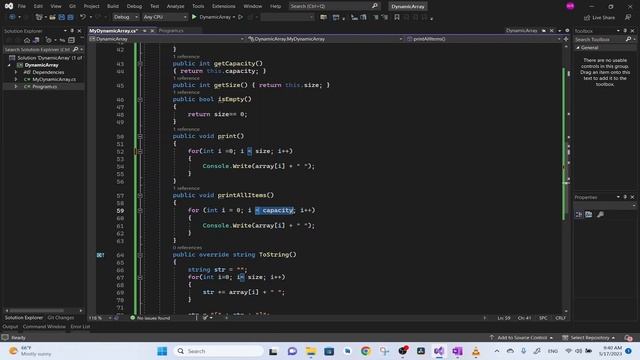640x360 pixels.
Task: Expand the MyDynamicArray.cs tree node
Action: coord(16,80)
